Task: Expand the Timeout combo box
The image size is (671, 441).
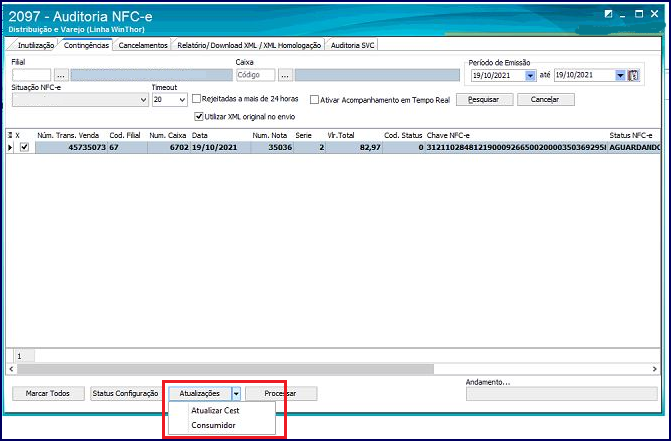Action: tap(182, 100)
